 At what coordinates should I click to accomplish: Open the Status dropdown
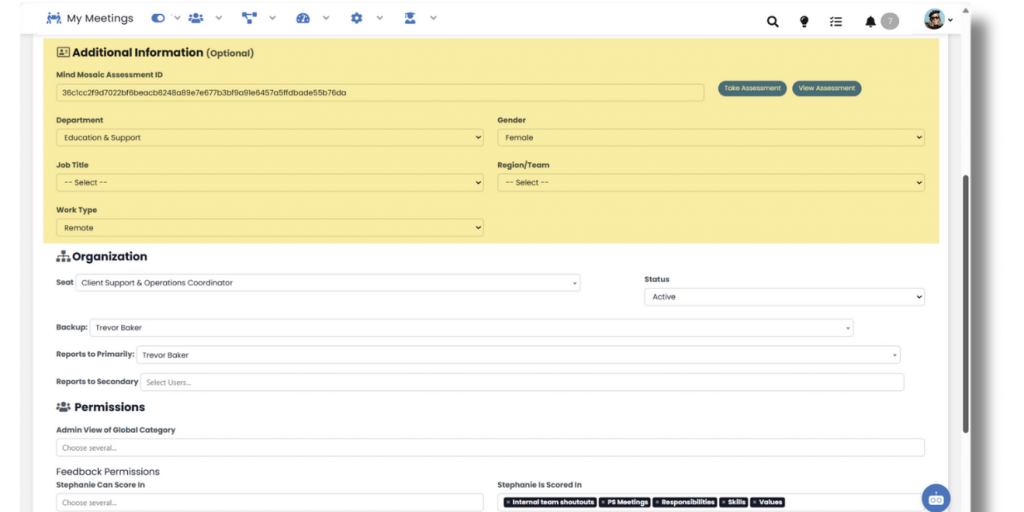point(784,297)
